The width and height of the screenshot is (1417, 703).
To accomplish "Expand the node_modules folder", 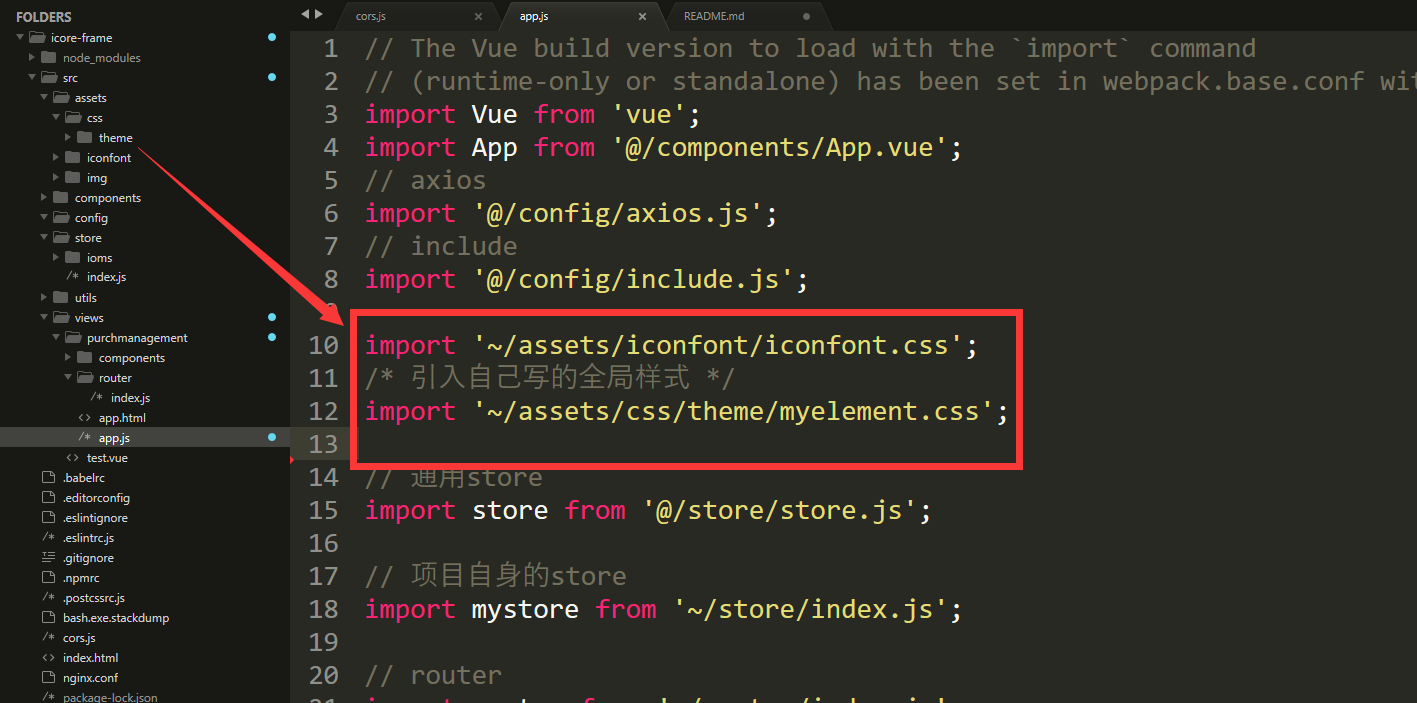I will click(32, 58).
